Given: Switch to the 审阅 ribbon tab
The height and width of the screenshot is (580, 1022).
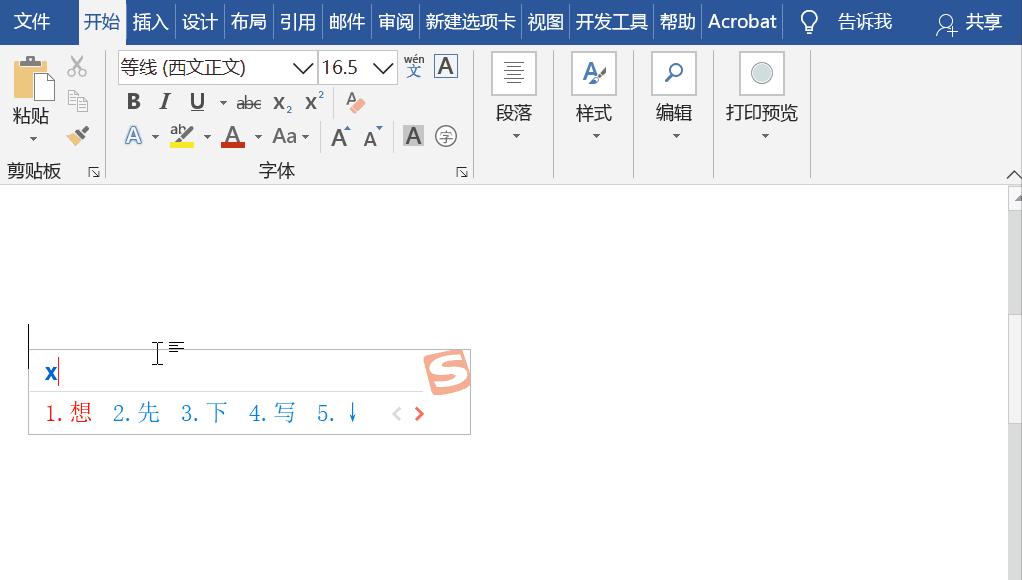Looking at the screenshot, I should pos(396,21).
